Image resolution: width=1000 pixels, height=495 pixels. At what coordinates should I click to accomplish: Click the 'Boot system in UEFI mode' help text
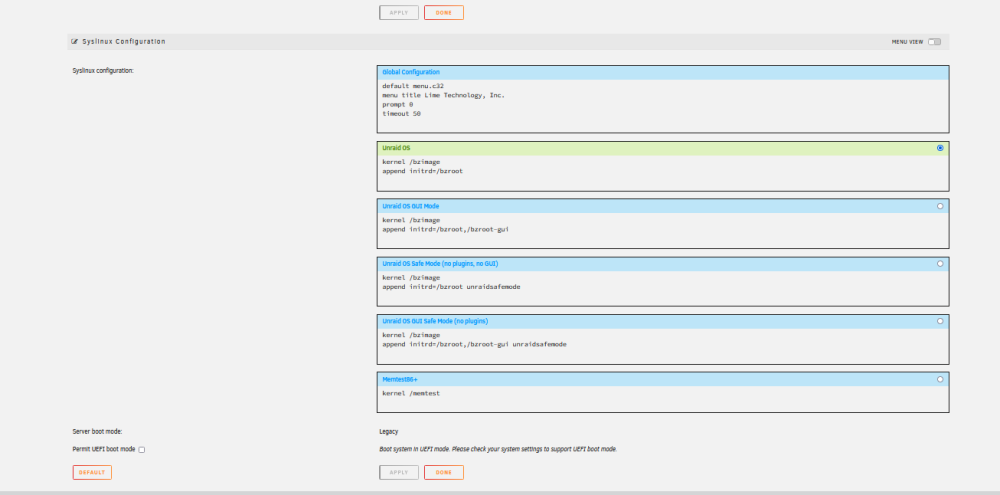pyautogui.click(x=498, y=449)
